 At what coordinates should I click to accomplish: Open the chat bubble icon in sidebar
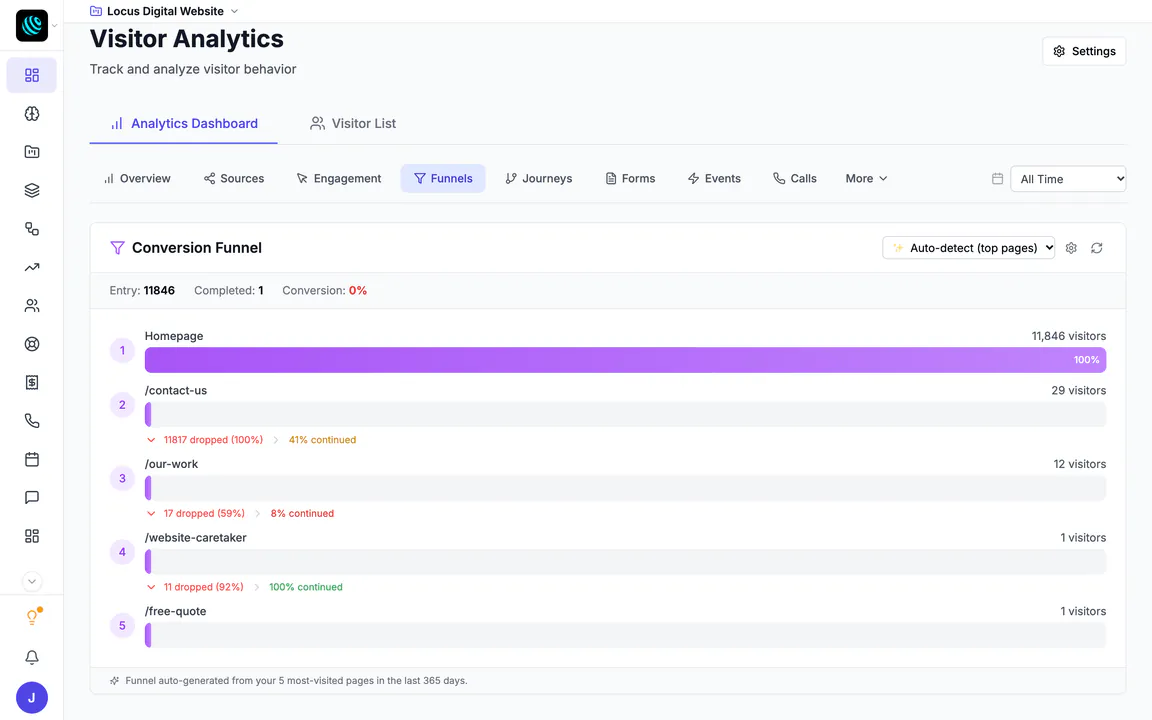(x=32, y=497)
